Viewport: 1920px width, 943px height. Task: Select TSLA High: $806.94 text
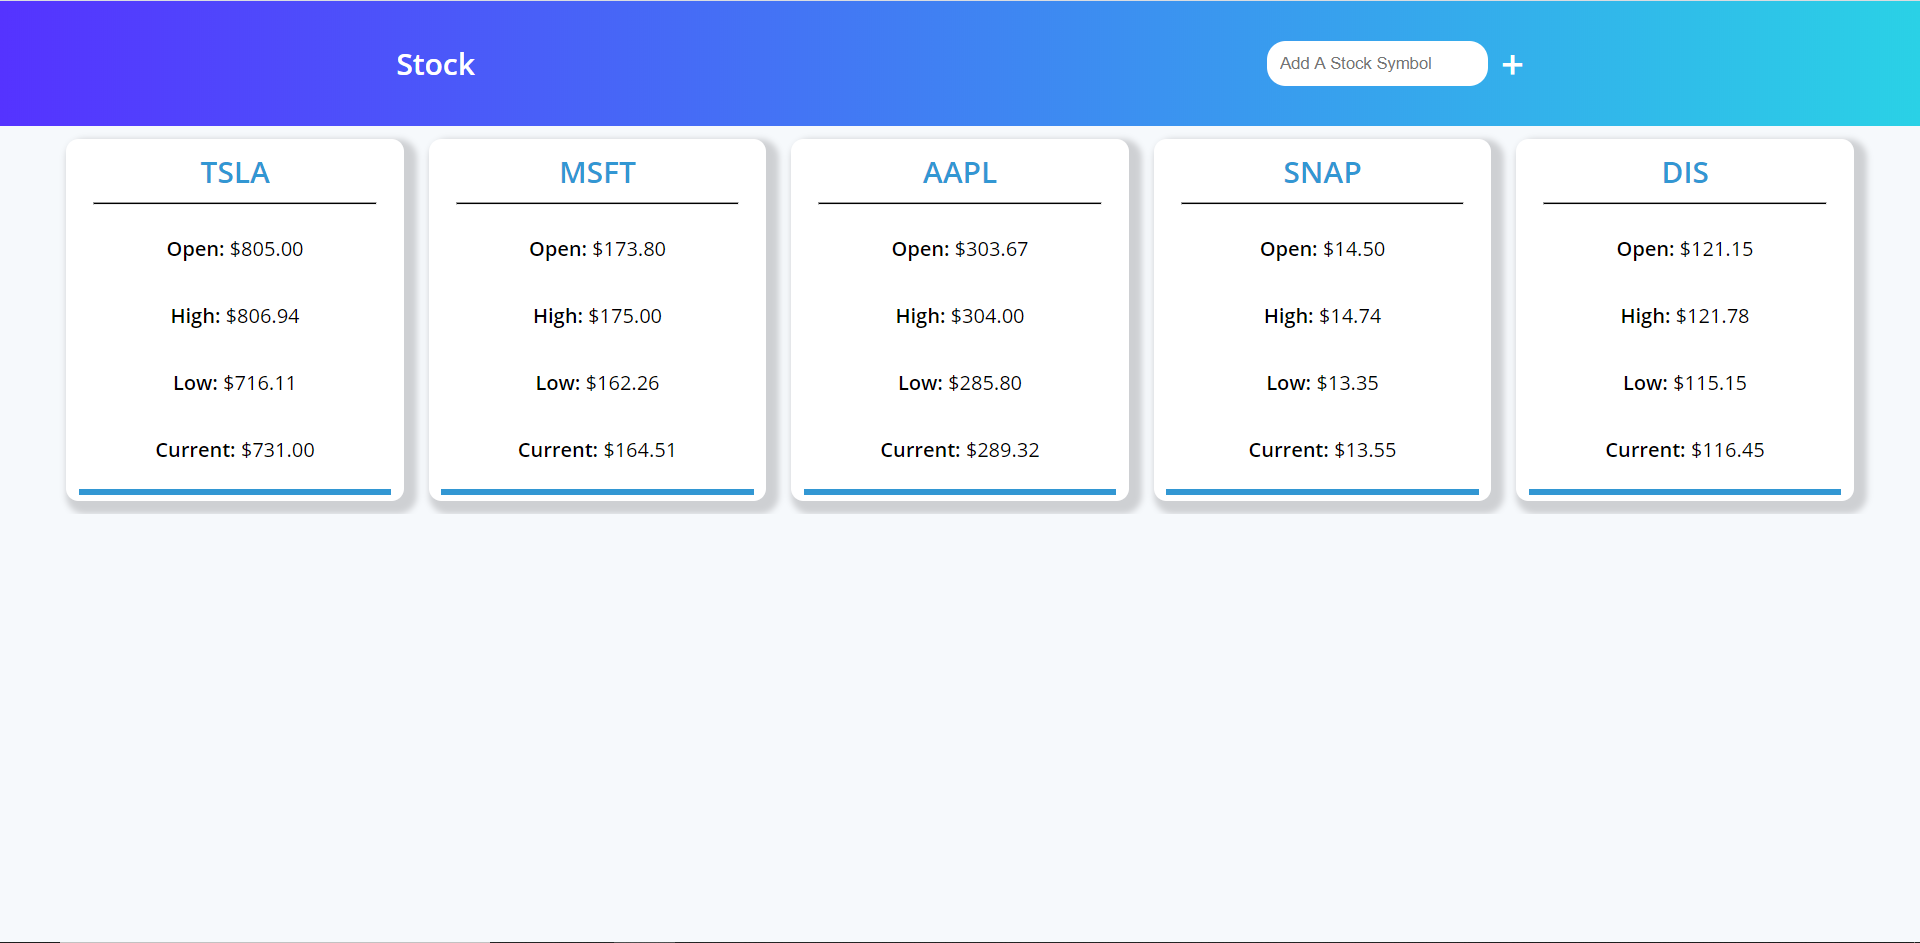[x=235, y=316]
